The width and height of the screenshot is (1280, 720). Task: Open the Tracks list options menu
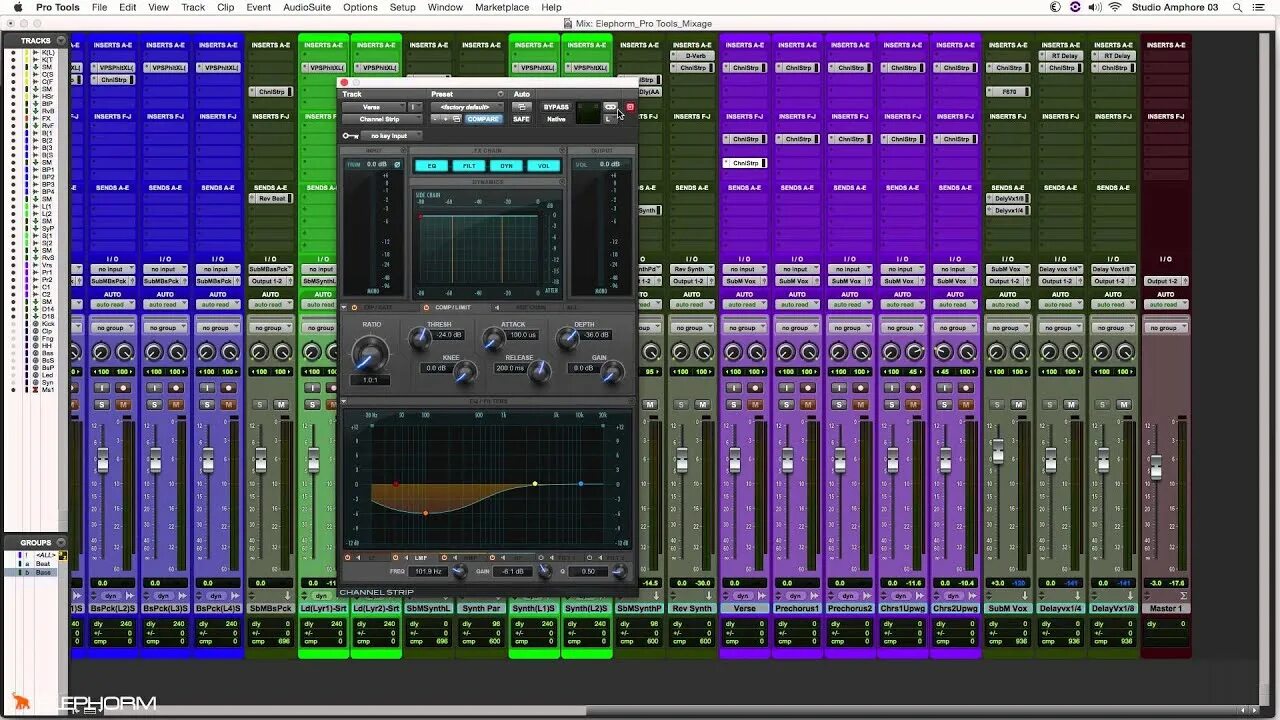coord(61,41)
